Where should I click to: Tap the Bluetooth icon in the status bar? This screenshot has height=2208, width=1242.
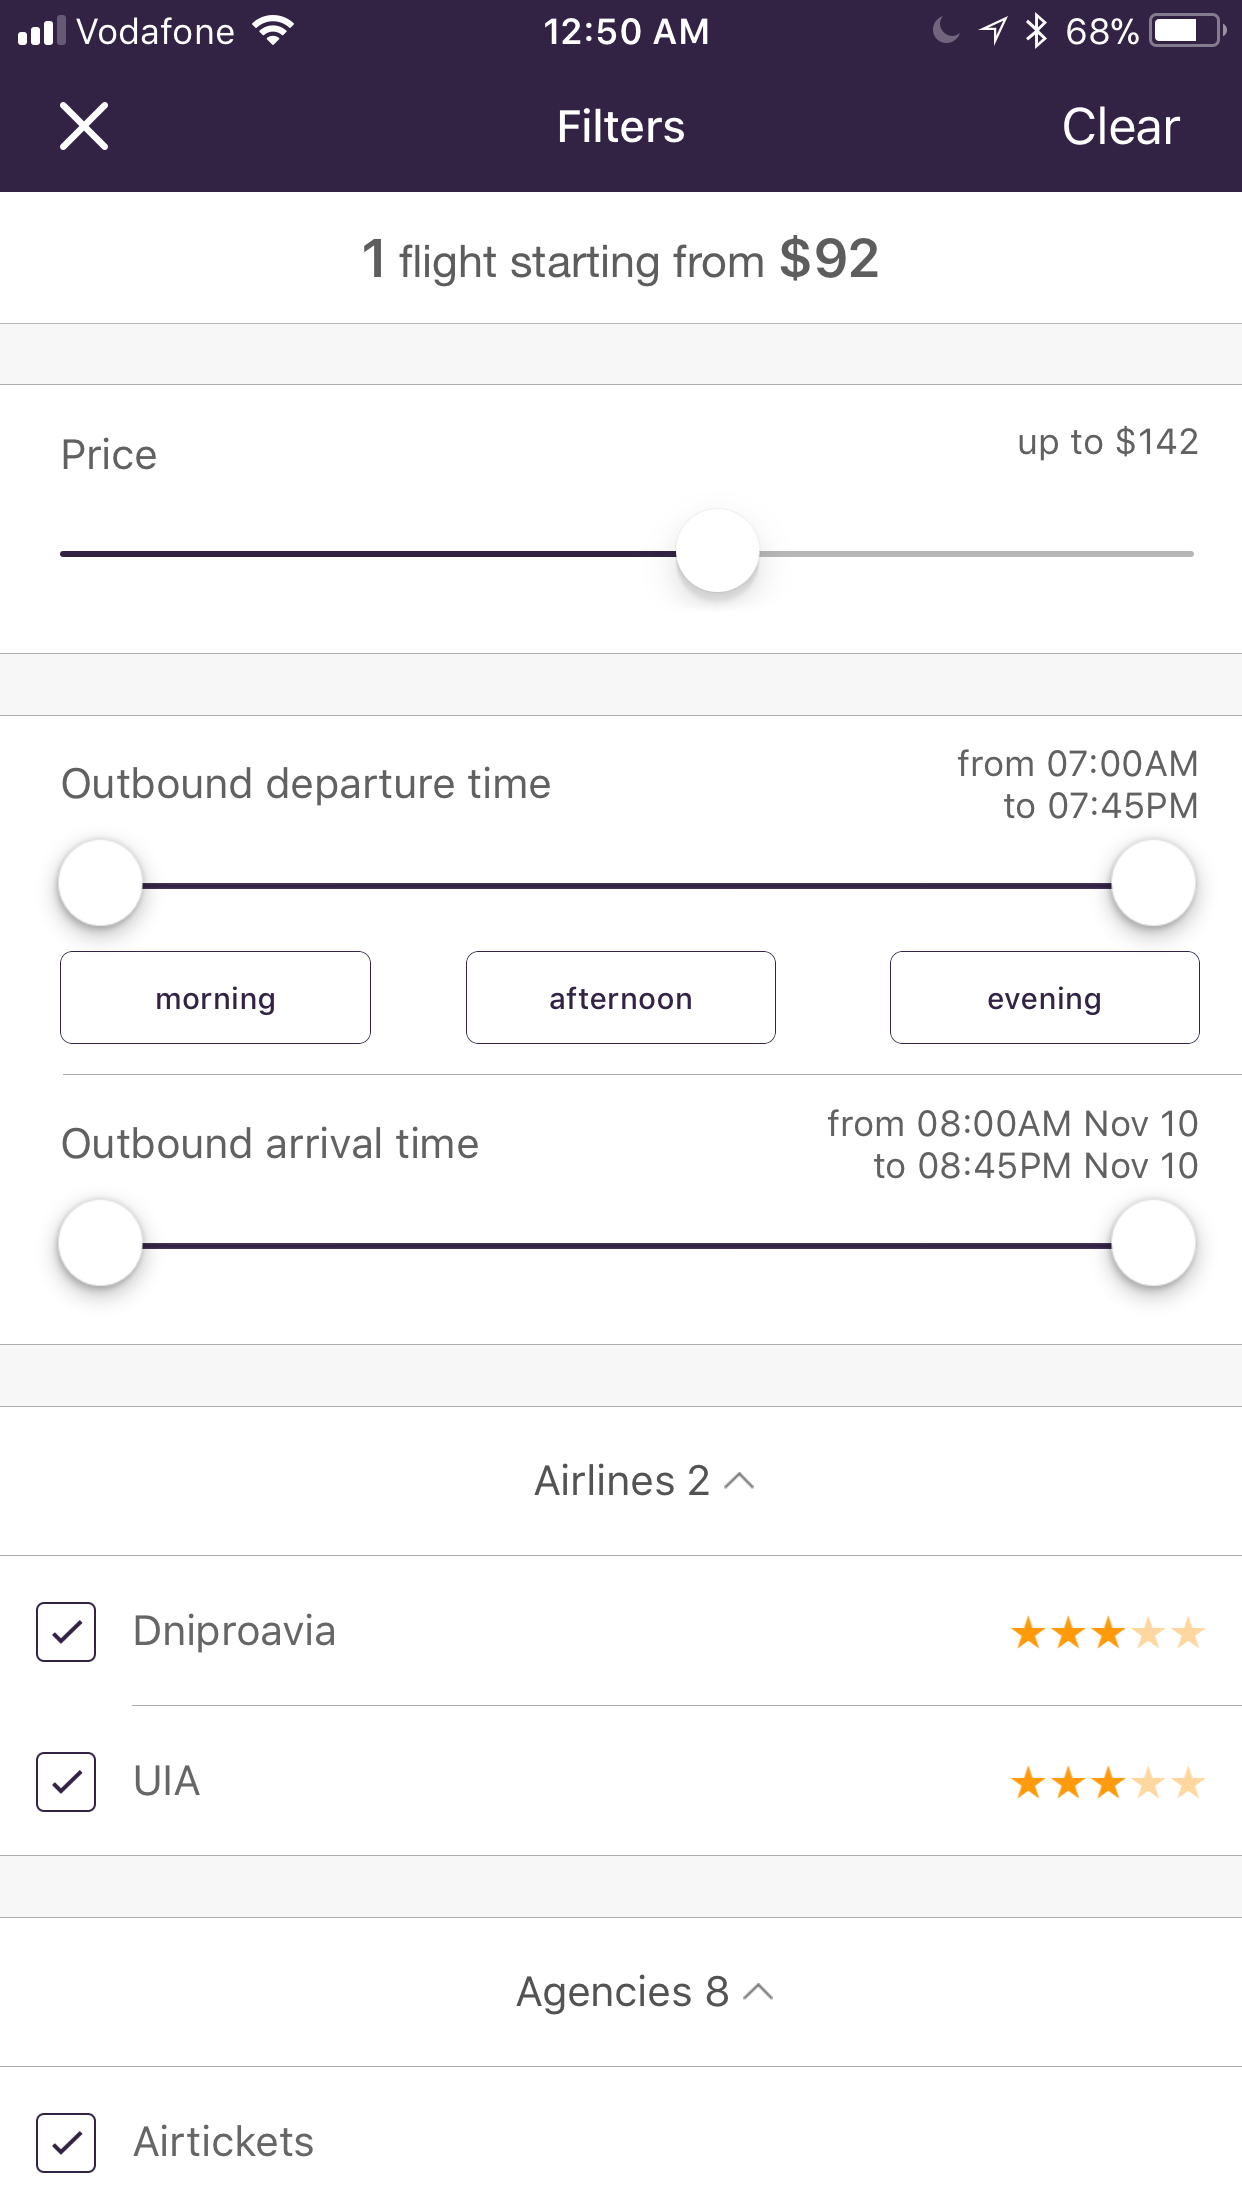pyautogui.click(x=1036, y=31)
